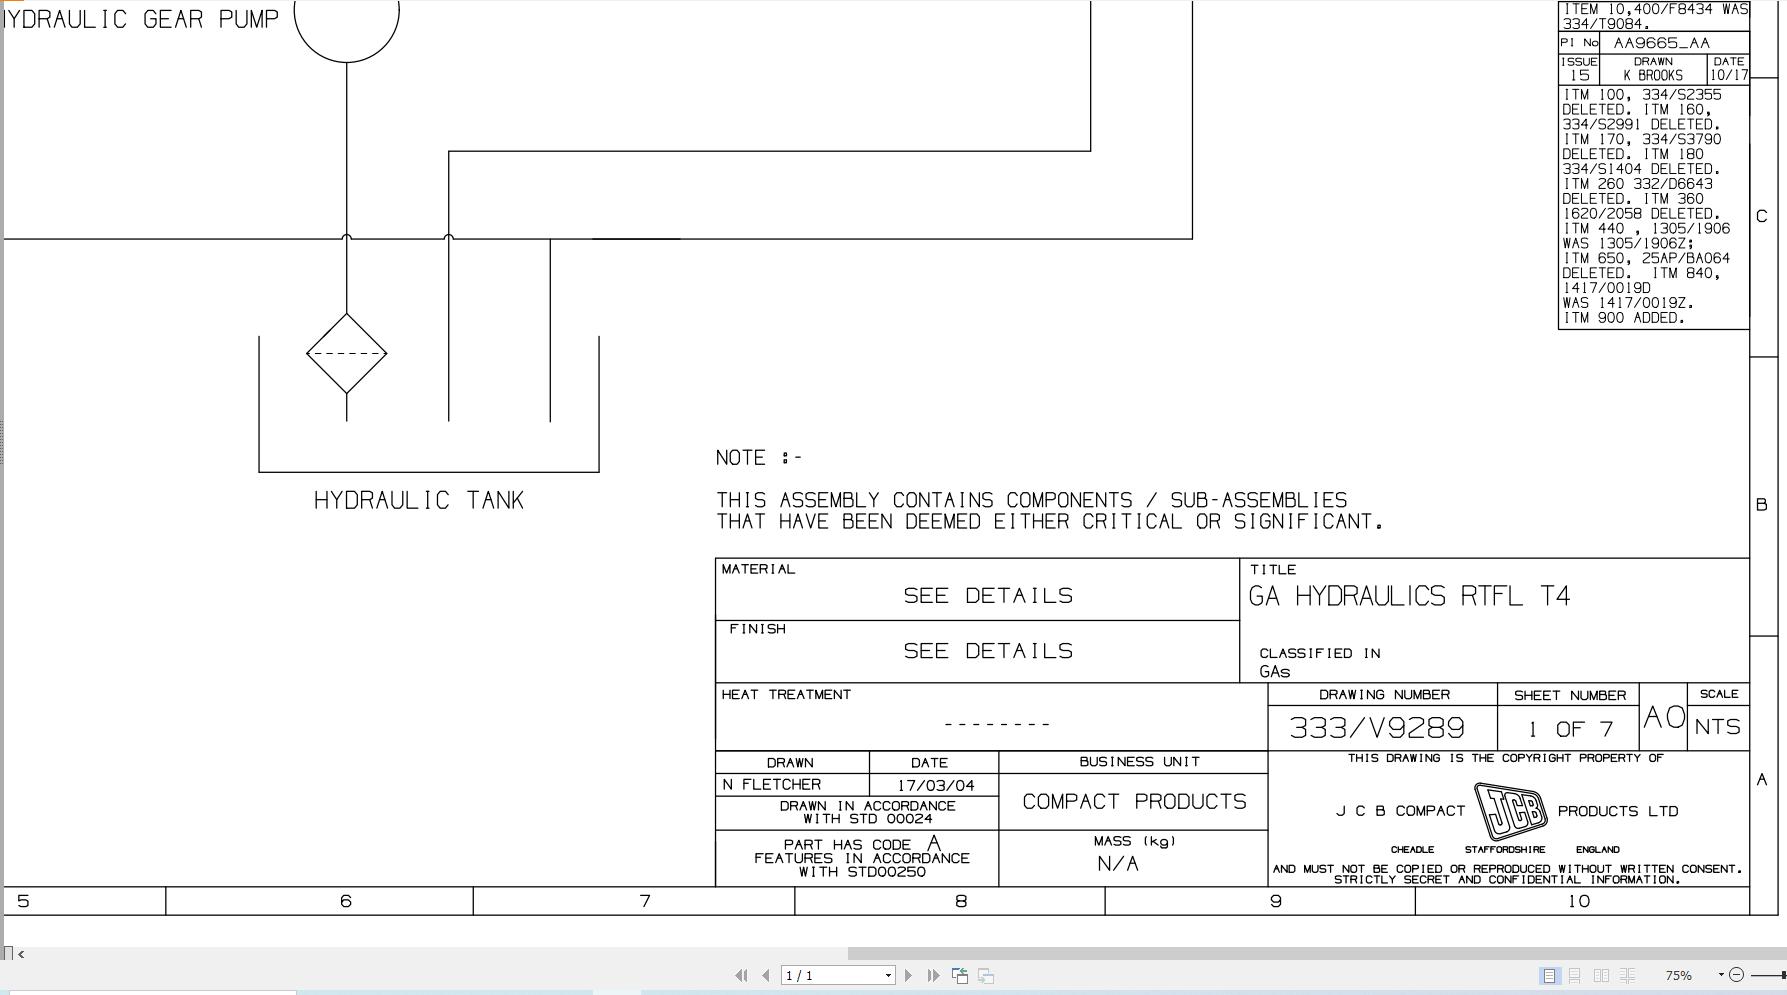Go to the first page
The width and height of the screenshot is (1787, 995).
741,974
